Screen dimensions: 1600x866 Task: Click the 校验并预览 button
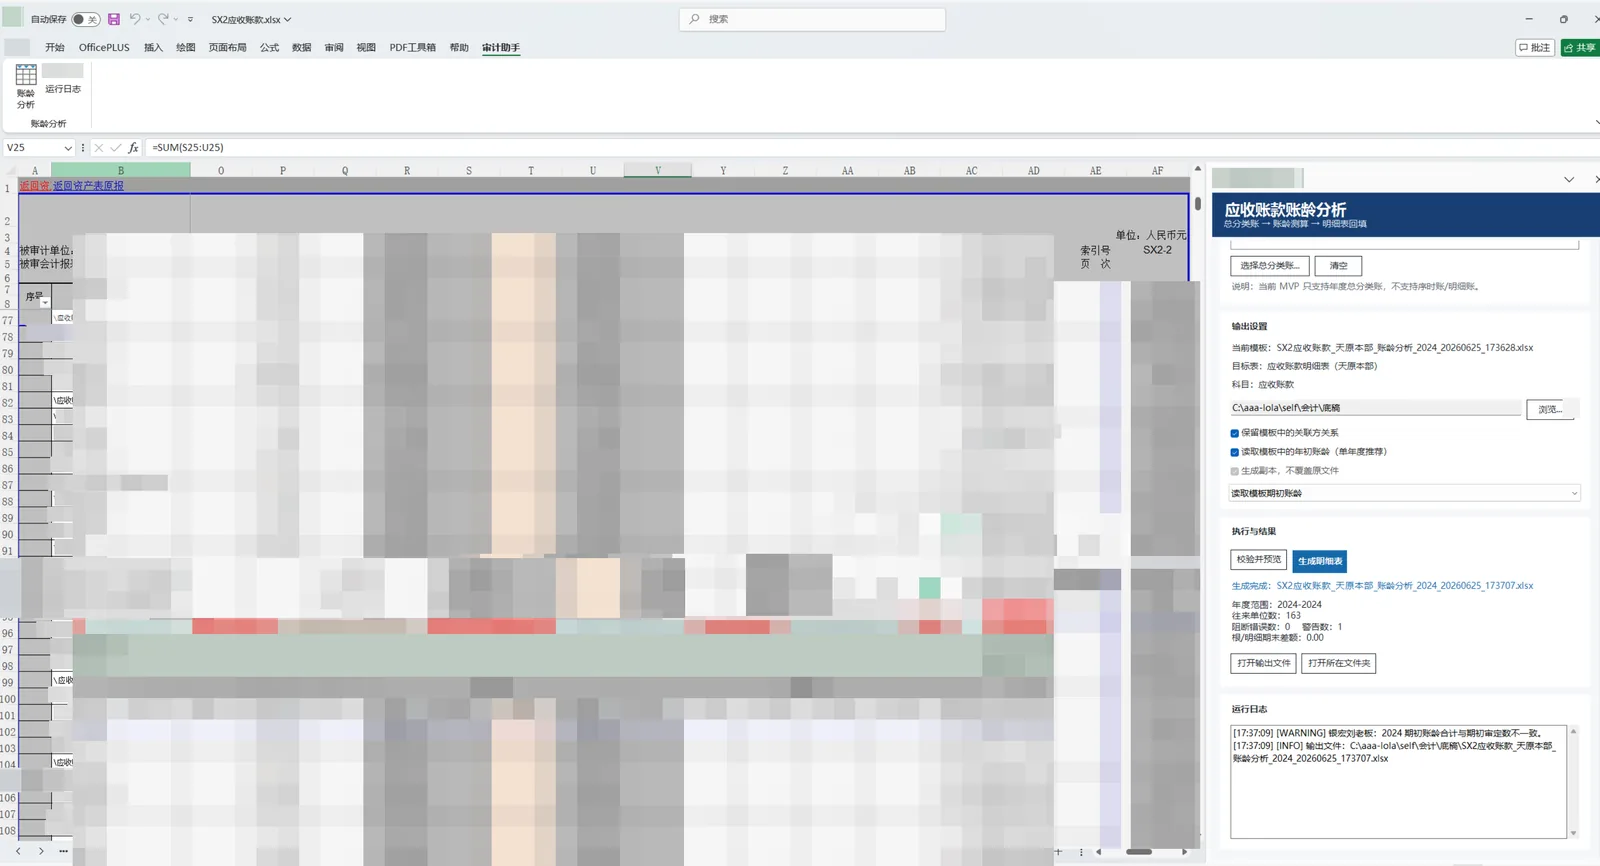coord(1258,560)
